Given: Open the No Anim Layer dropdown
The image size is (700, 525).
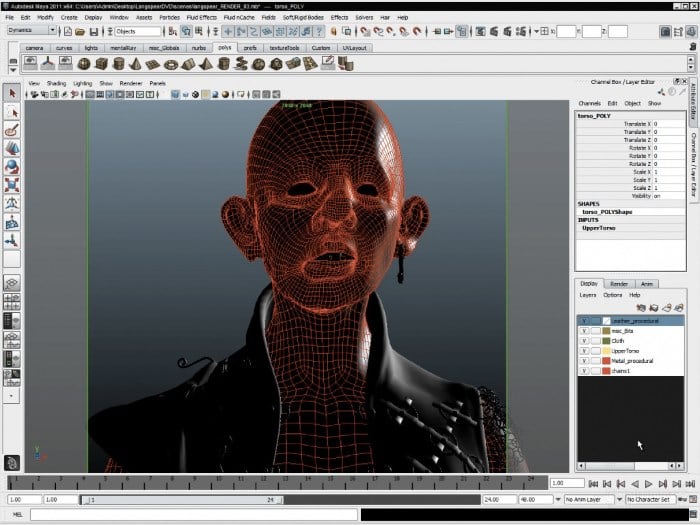Looking at the screenshot, I should (591, 498).
